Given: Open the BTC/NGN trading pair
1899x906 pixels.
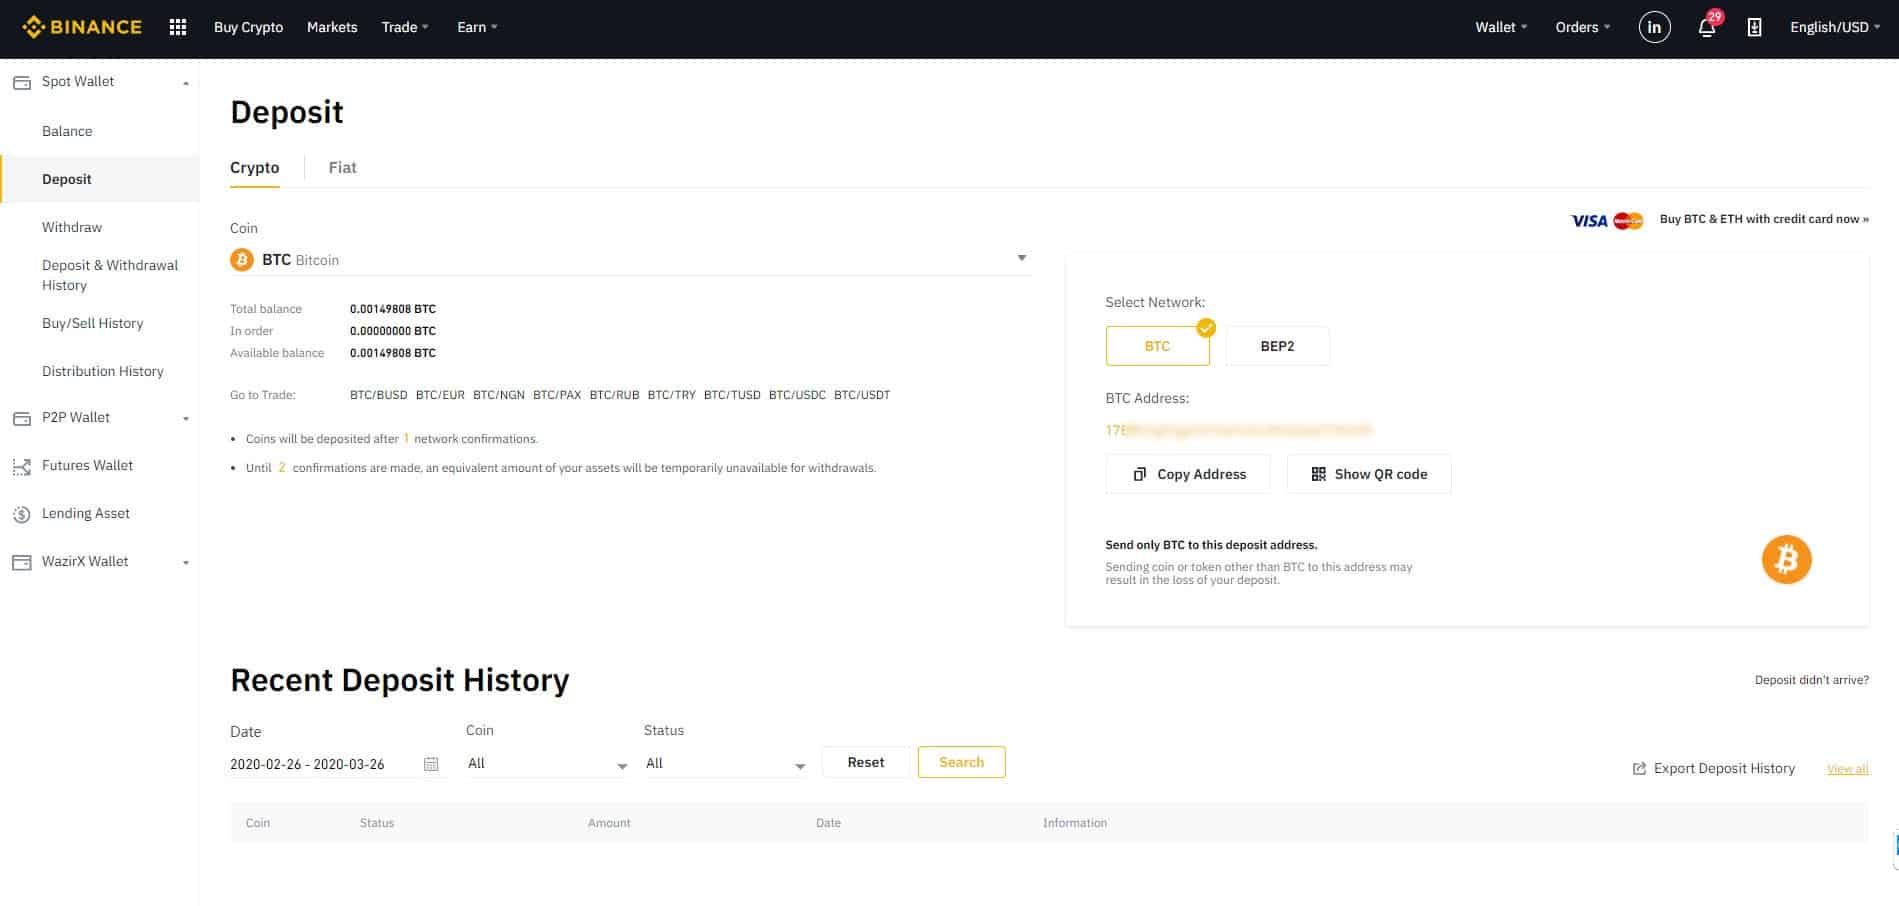Looking at the screenshot, I should [499, 395].
